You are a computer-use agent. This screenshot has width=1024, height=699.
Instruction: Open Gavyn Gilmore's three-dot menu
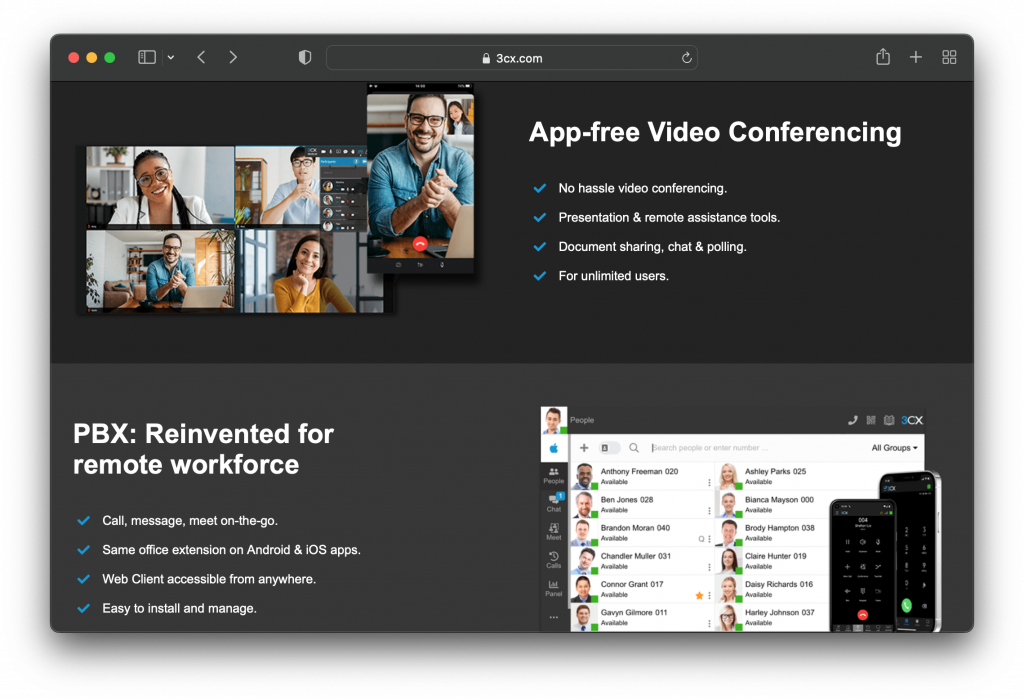709,623
